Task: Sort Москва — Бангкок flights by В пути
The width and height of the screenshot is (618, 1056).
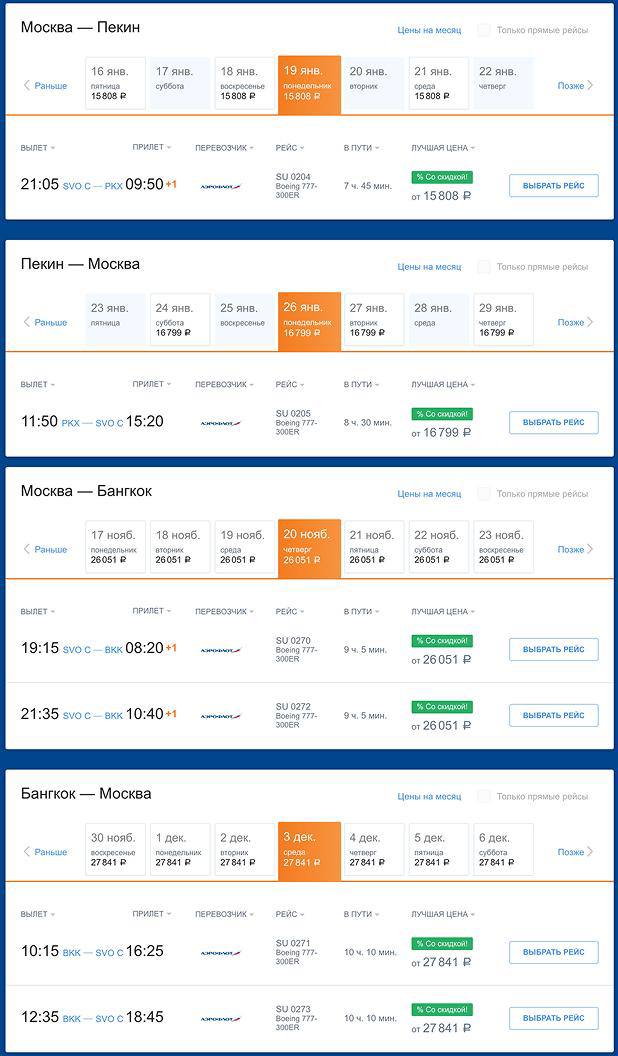Action: tap(361, 611)
